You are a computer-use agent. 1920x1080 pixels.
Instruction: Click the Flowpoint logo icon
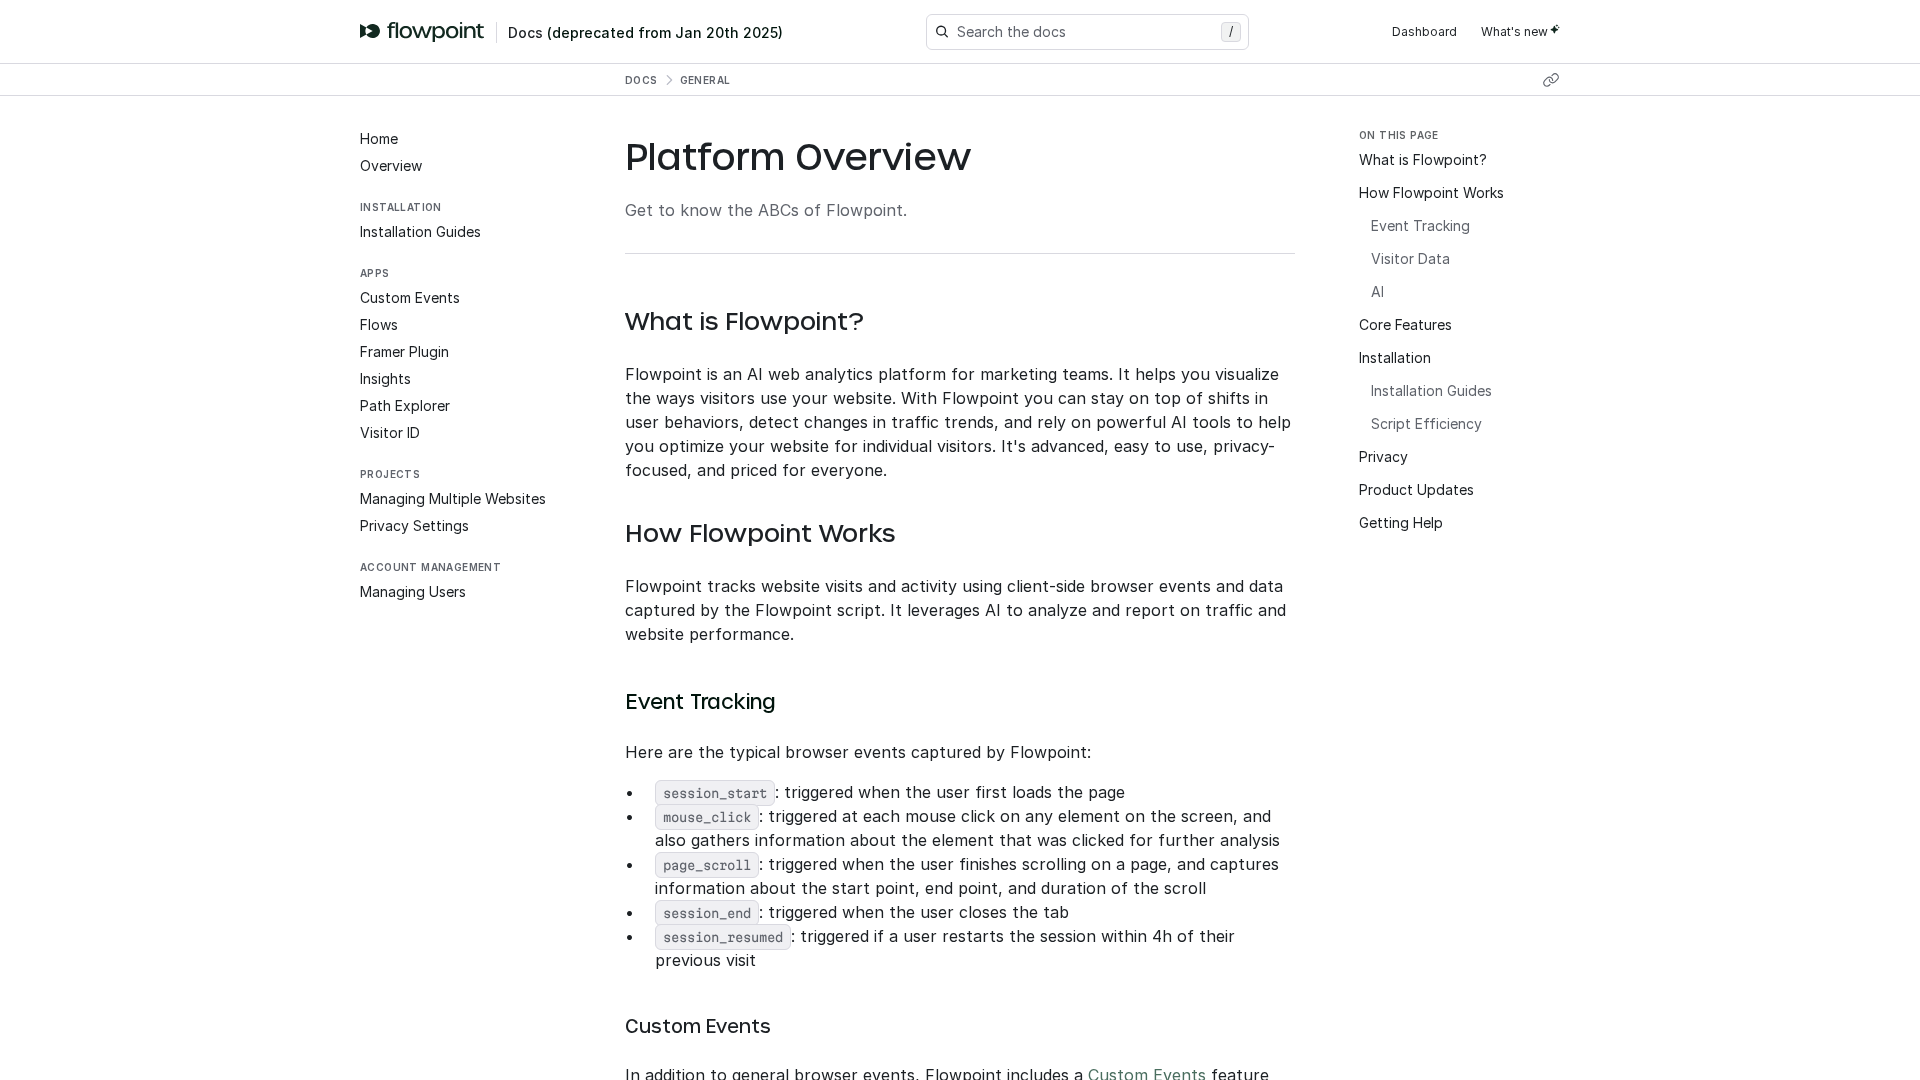pyautogui.click(x=370, y=31)
